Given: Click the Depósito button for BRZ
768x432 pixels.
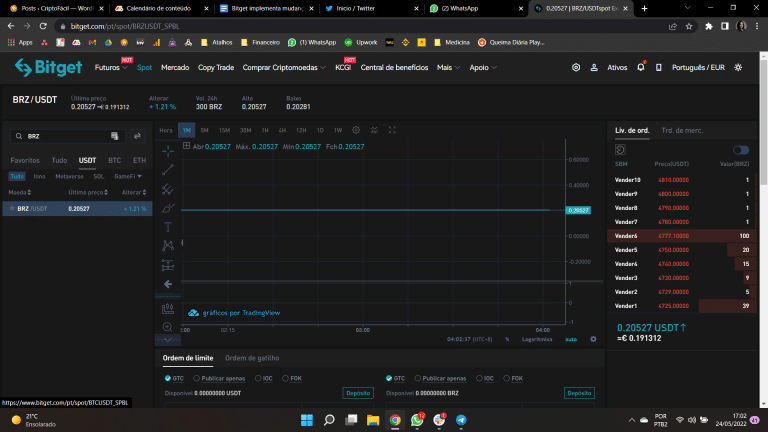Looking at the screenshot, I should coord(579,393).
